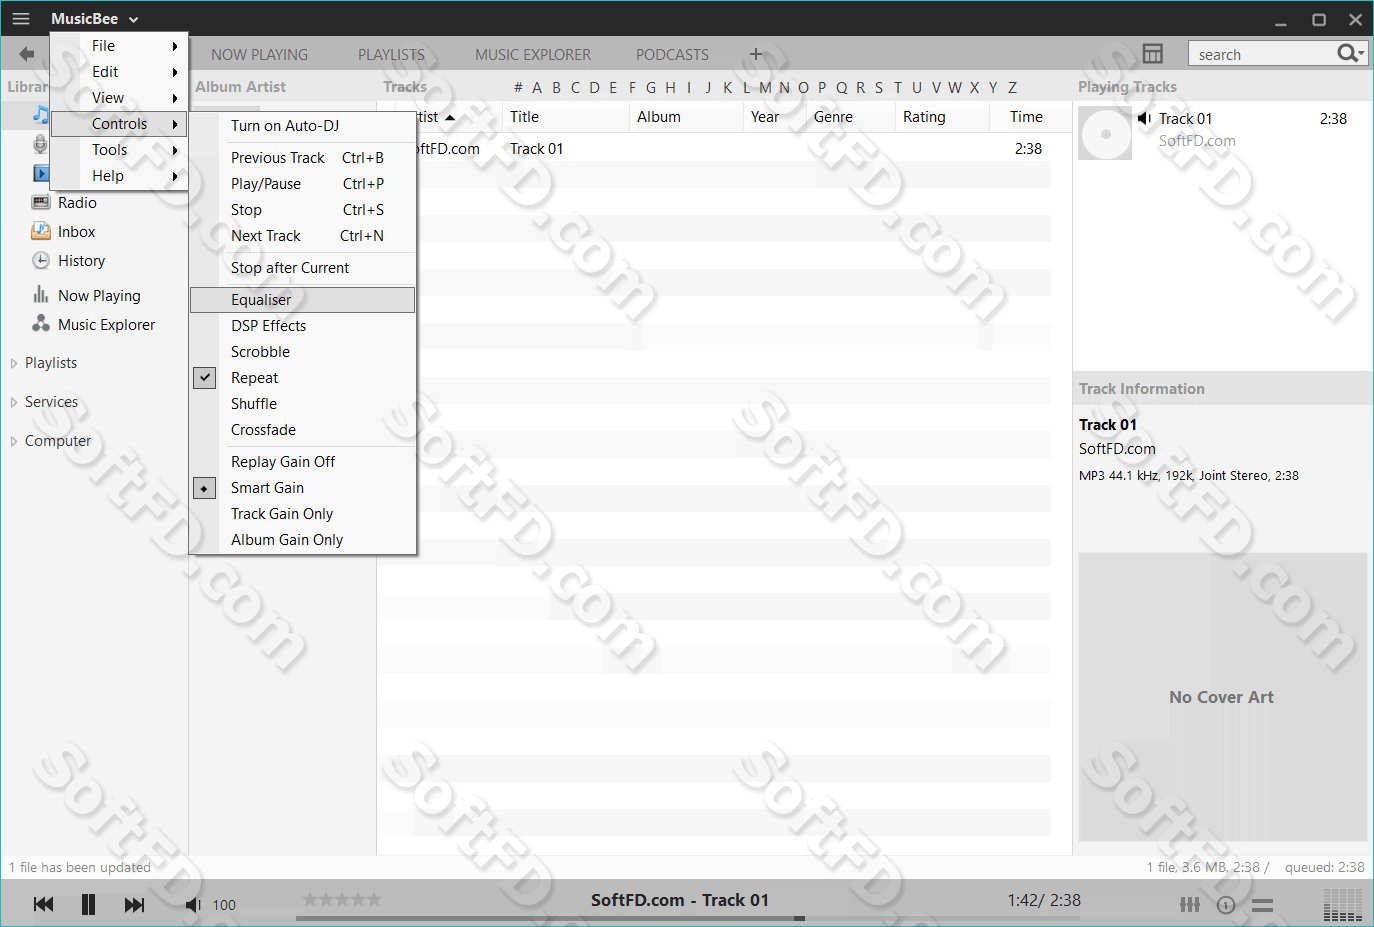
Task: Expand the Services tree node
Action: point(14,402)
